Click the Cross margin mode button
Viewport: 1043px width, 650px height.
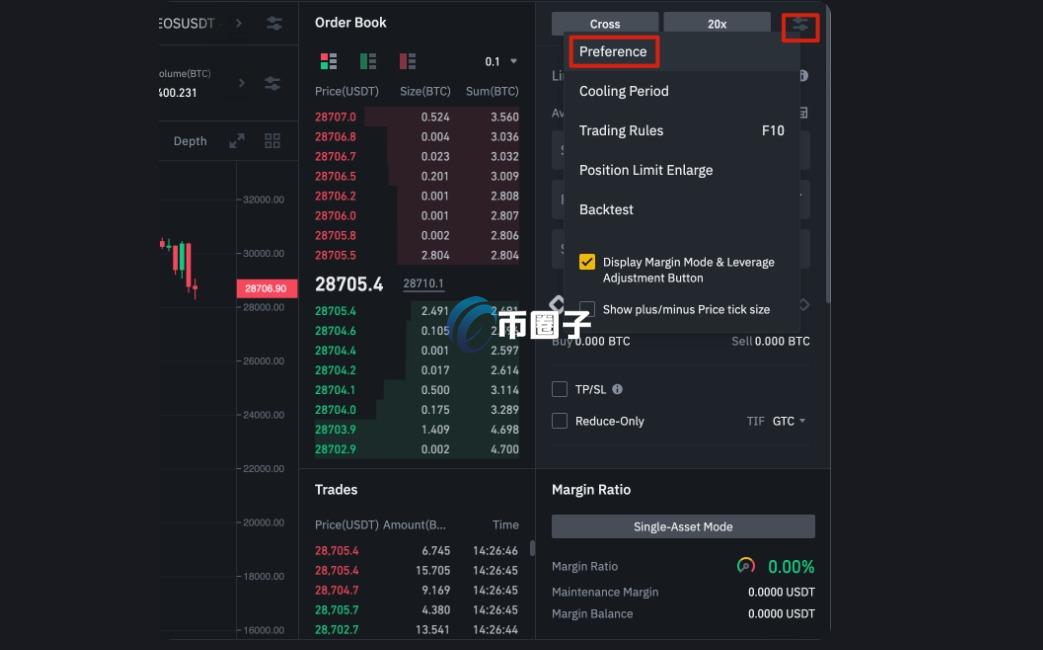click(x=604, y=22)
